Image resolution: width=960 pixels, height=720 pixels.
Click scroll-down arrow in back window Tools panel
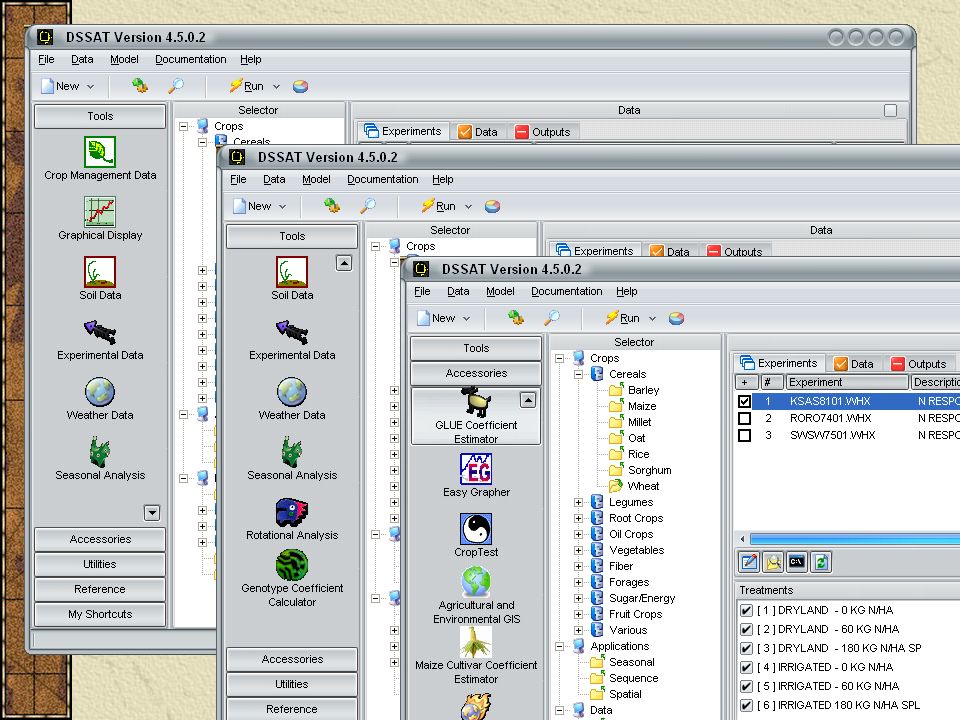coord(152,512)
